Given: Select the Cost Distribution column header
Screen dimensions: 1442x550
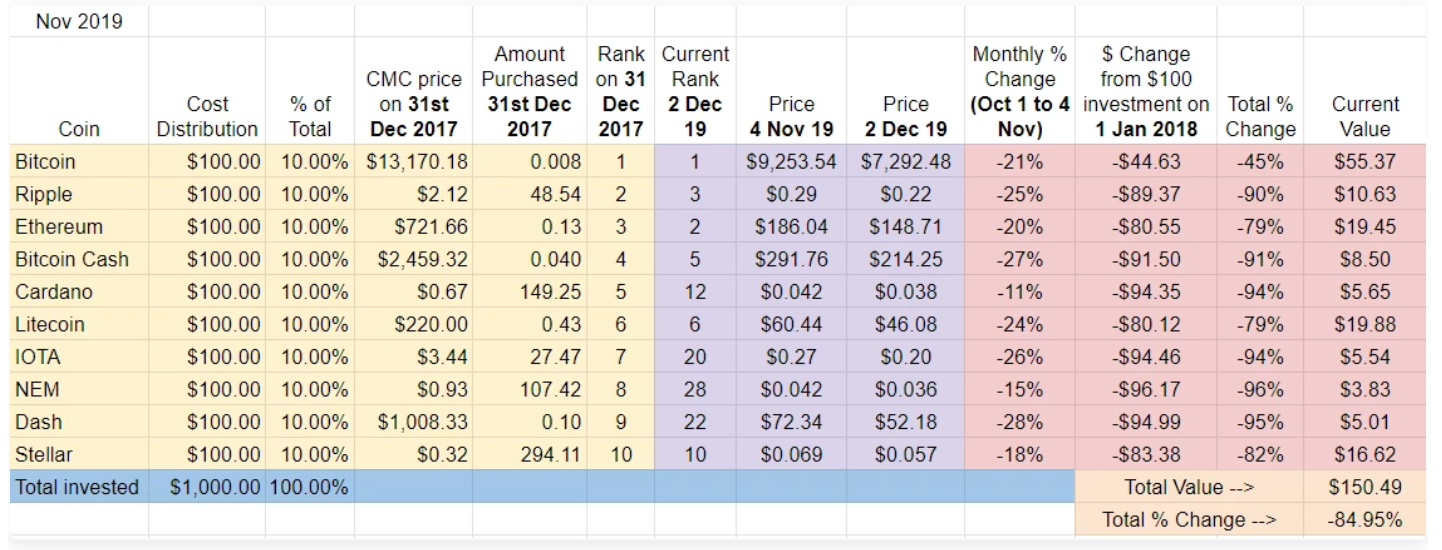Looking at the screenshot, I should (x=207, y=117).
